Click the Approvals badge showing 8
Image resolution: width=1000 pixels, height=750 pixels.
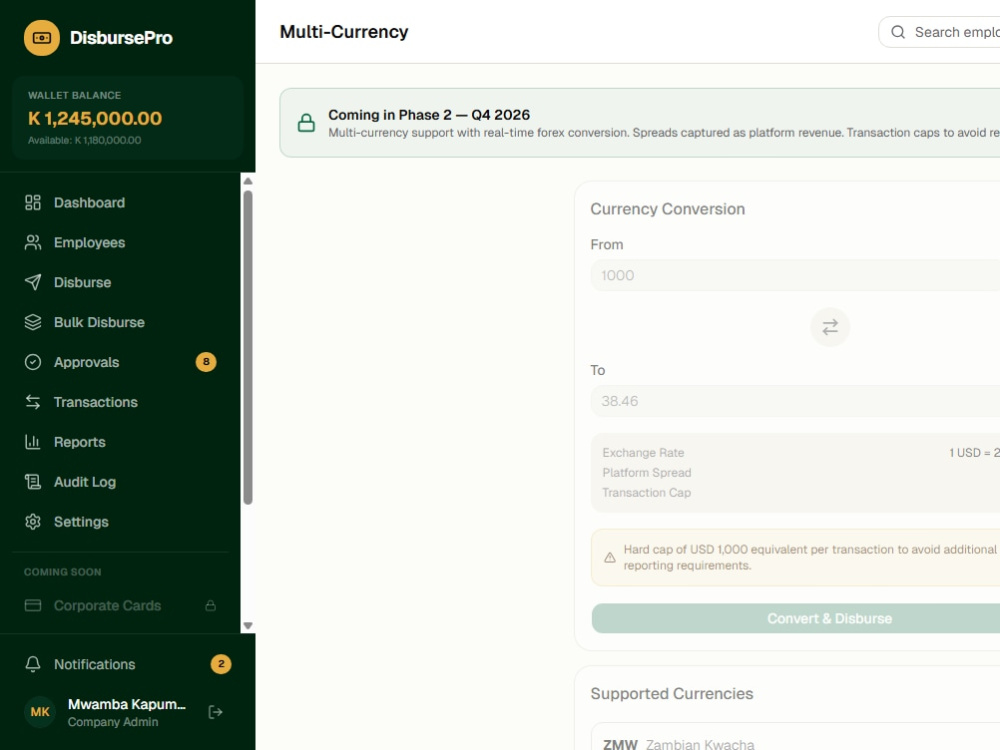point(206,362)
